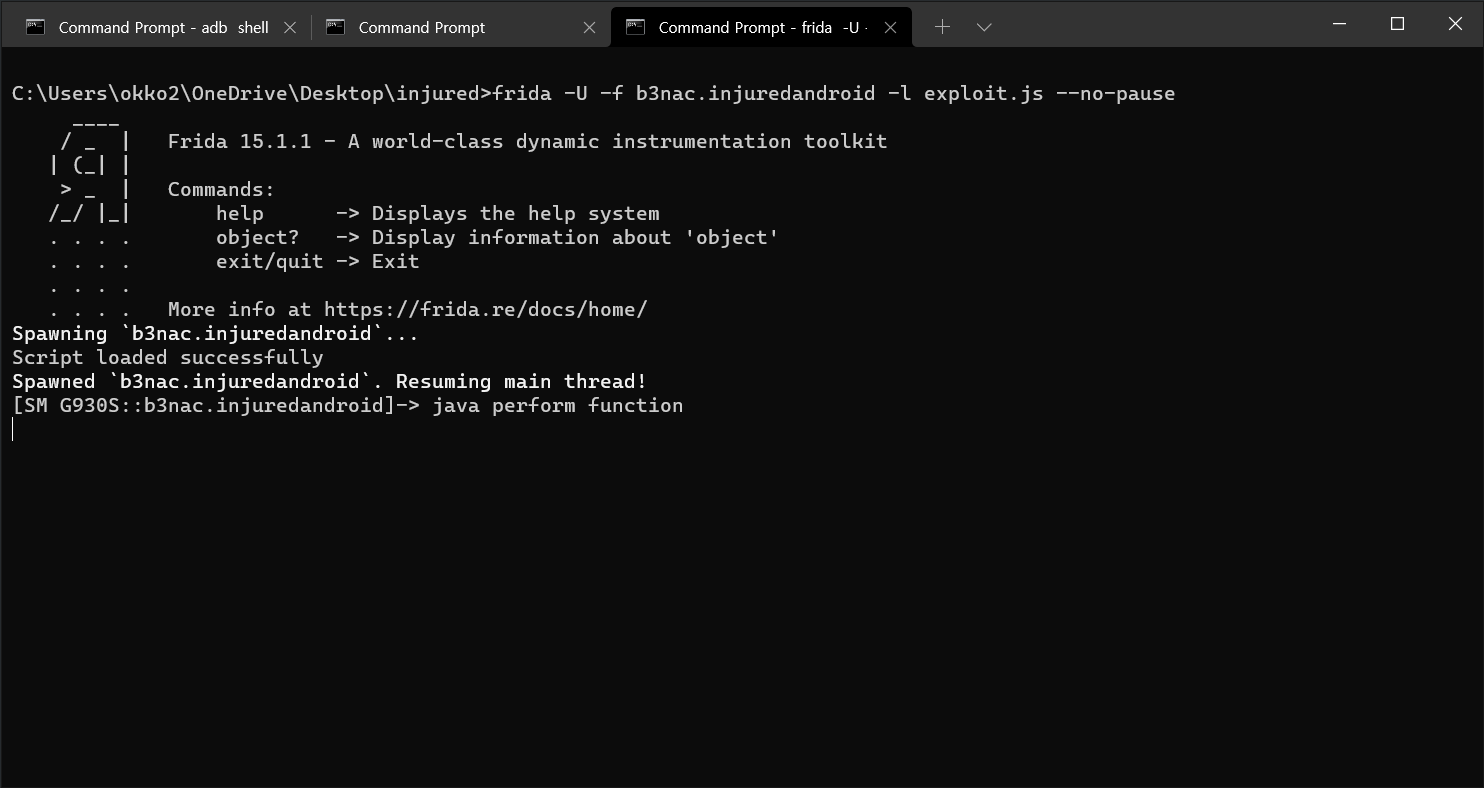Viewport: 1484px width, 788px height.
Task: Select the 'Command Prompt - frida -U' tab
Action: [x=760, y=27]
